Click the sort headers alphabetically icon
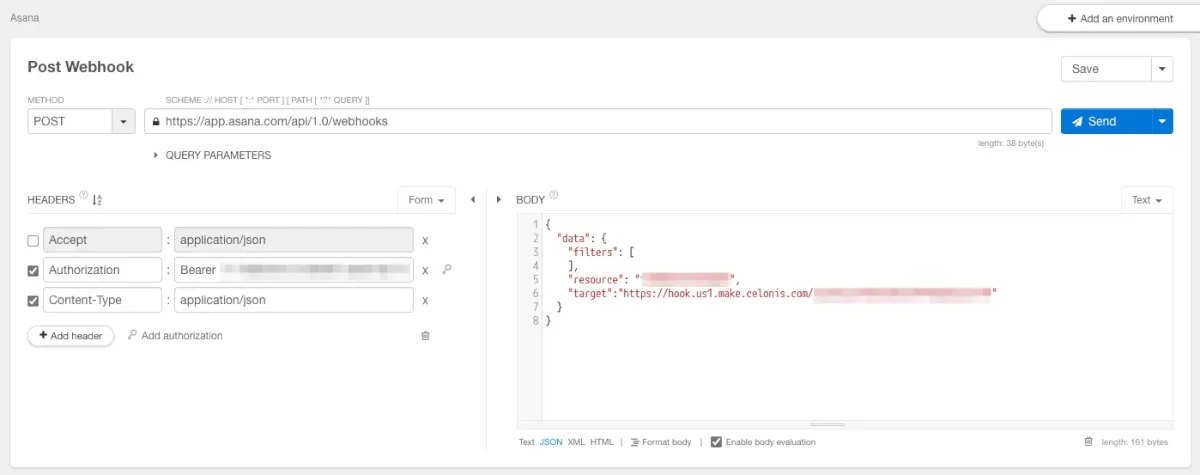This screenshot has height=475, width=1200. [x=97, y=200]
